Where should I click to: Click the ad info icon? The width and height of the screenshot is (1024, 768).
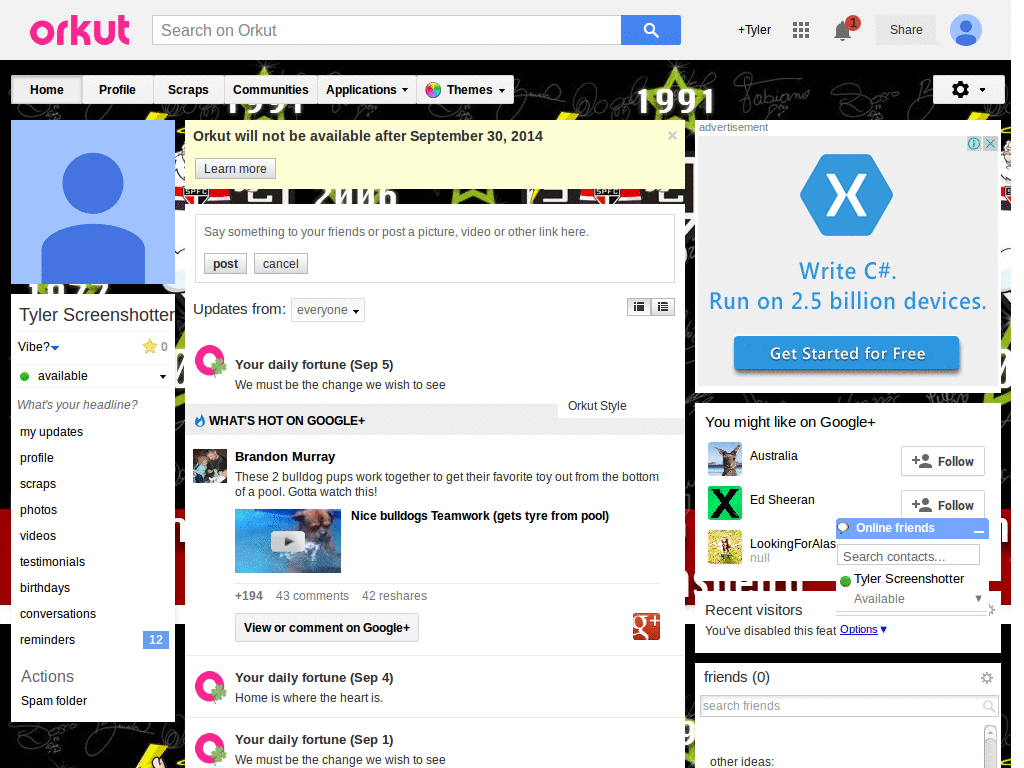(x=973, y=143)
